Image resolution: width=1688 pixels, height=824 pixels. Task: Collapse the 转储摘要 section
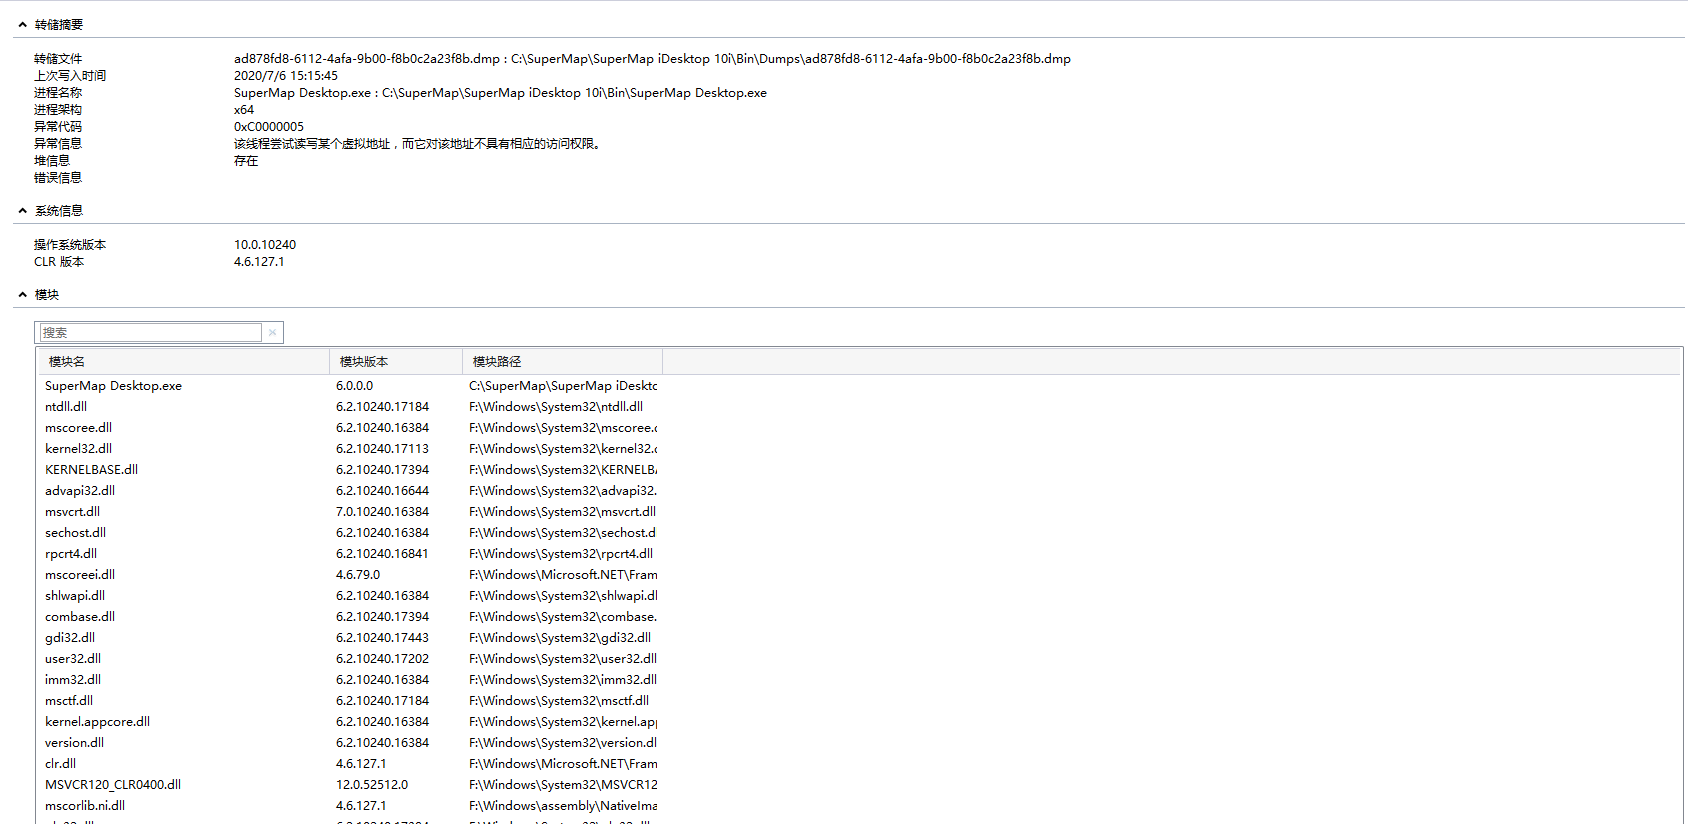pos(22,25)
